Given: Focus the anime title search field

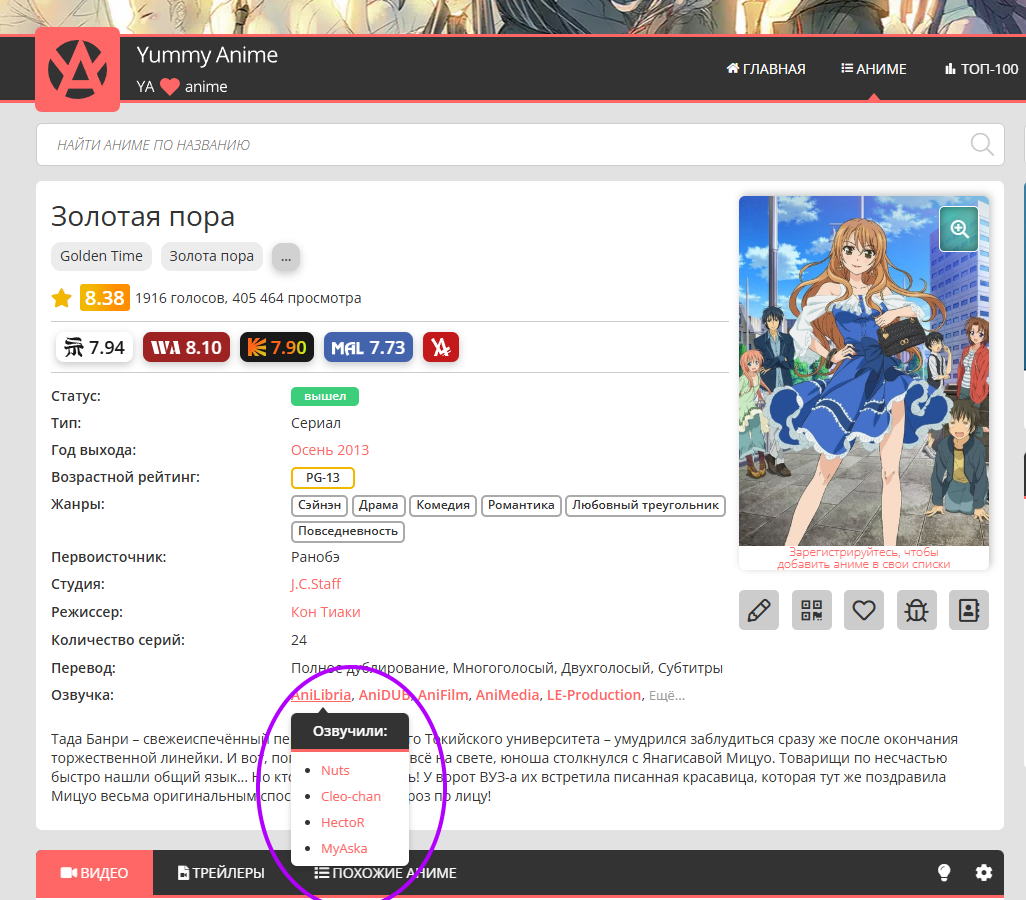Looking at the screenshot, I should [520, 145].
